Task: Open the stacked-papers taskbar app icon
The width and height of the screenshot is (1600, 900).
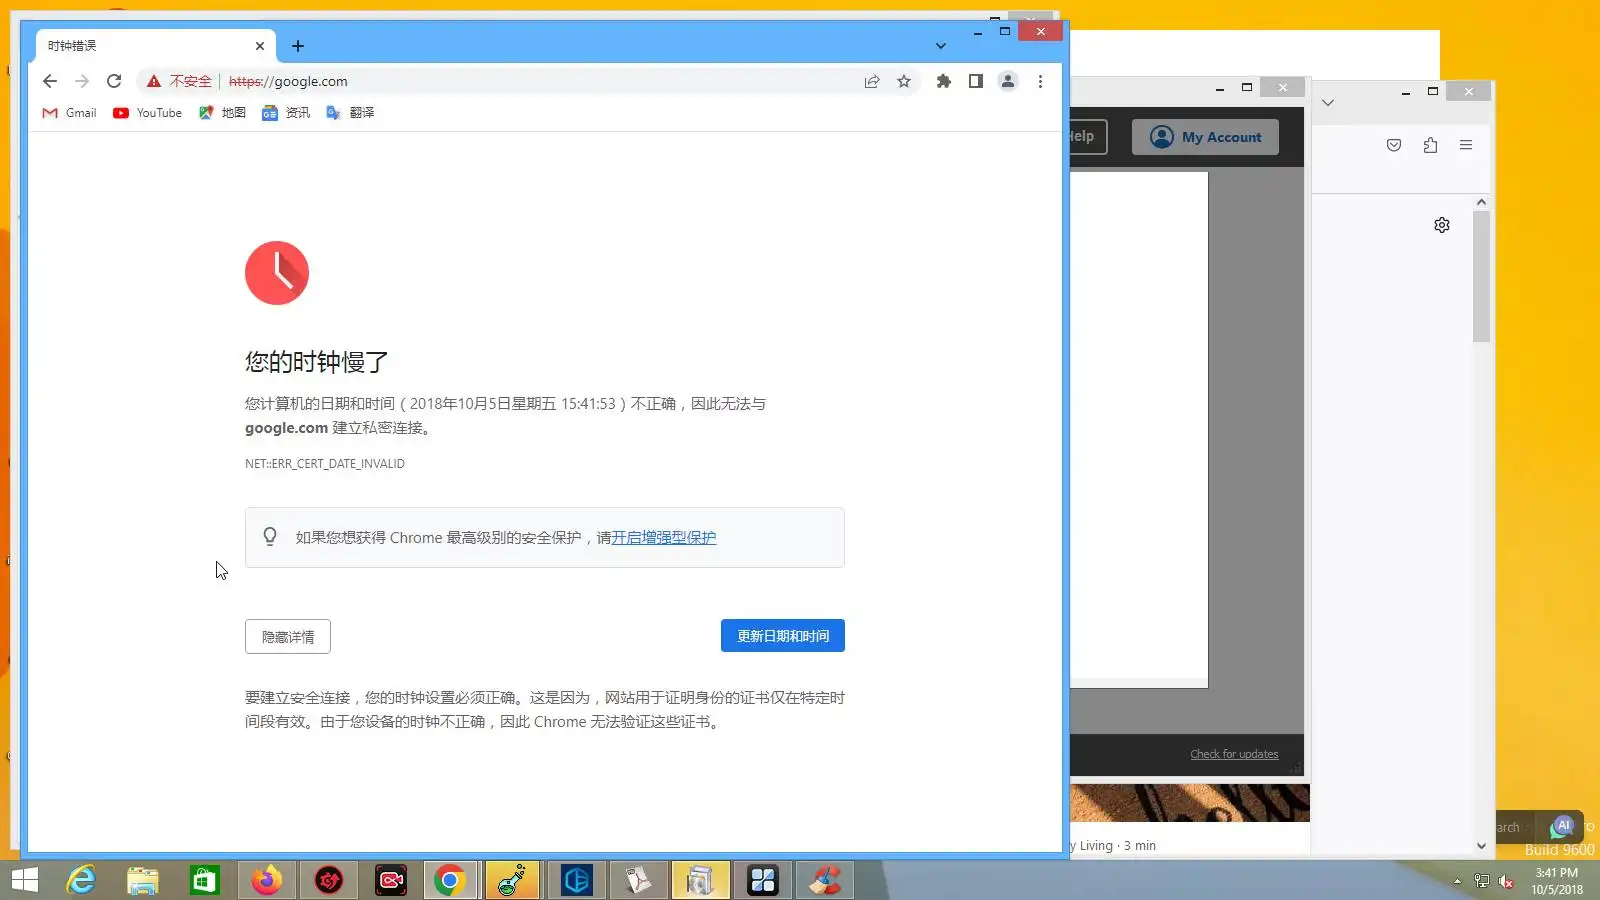Action: (701, 880)
